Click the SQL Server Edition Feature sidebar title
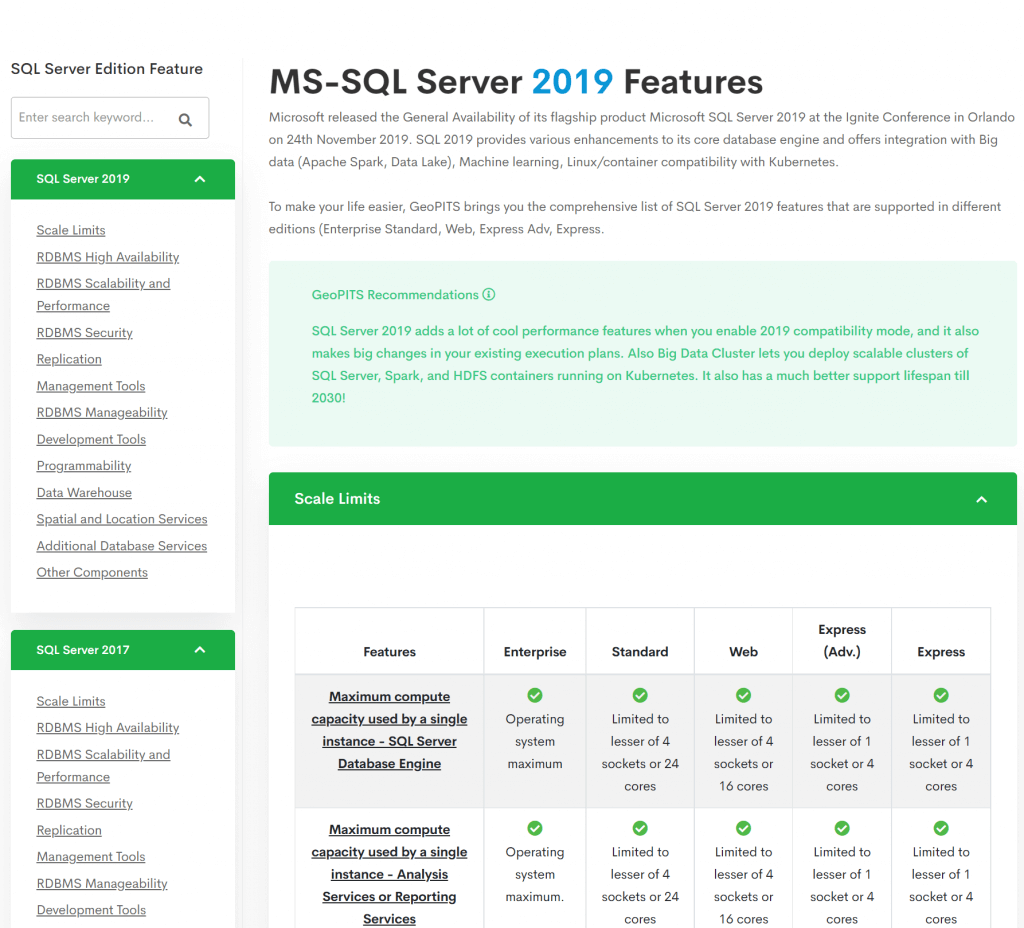This screenshot has width=1024, height=928. click(x=106, y=69)
